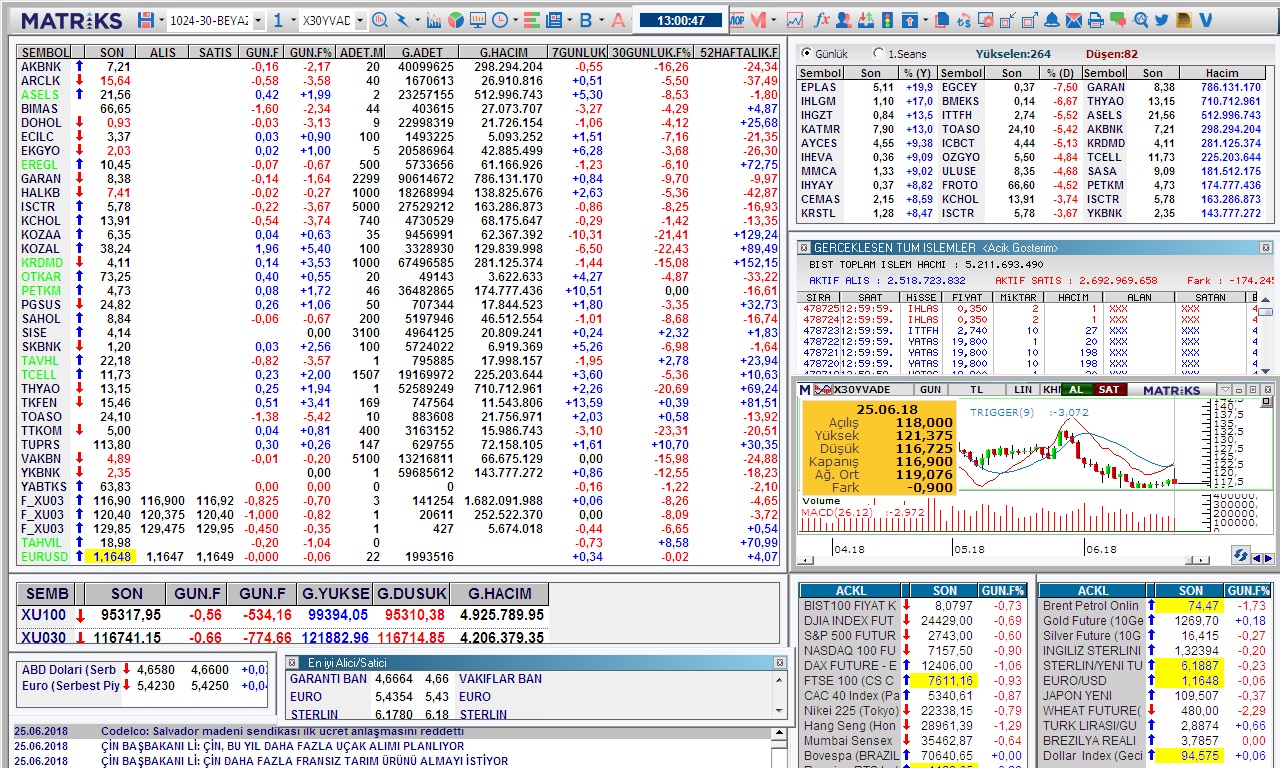Viewport: 1280px width, 768px height.
Task: Click the printer icon
Action: coord(1096,20)
